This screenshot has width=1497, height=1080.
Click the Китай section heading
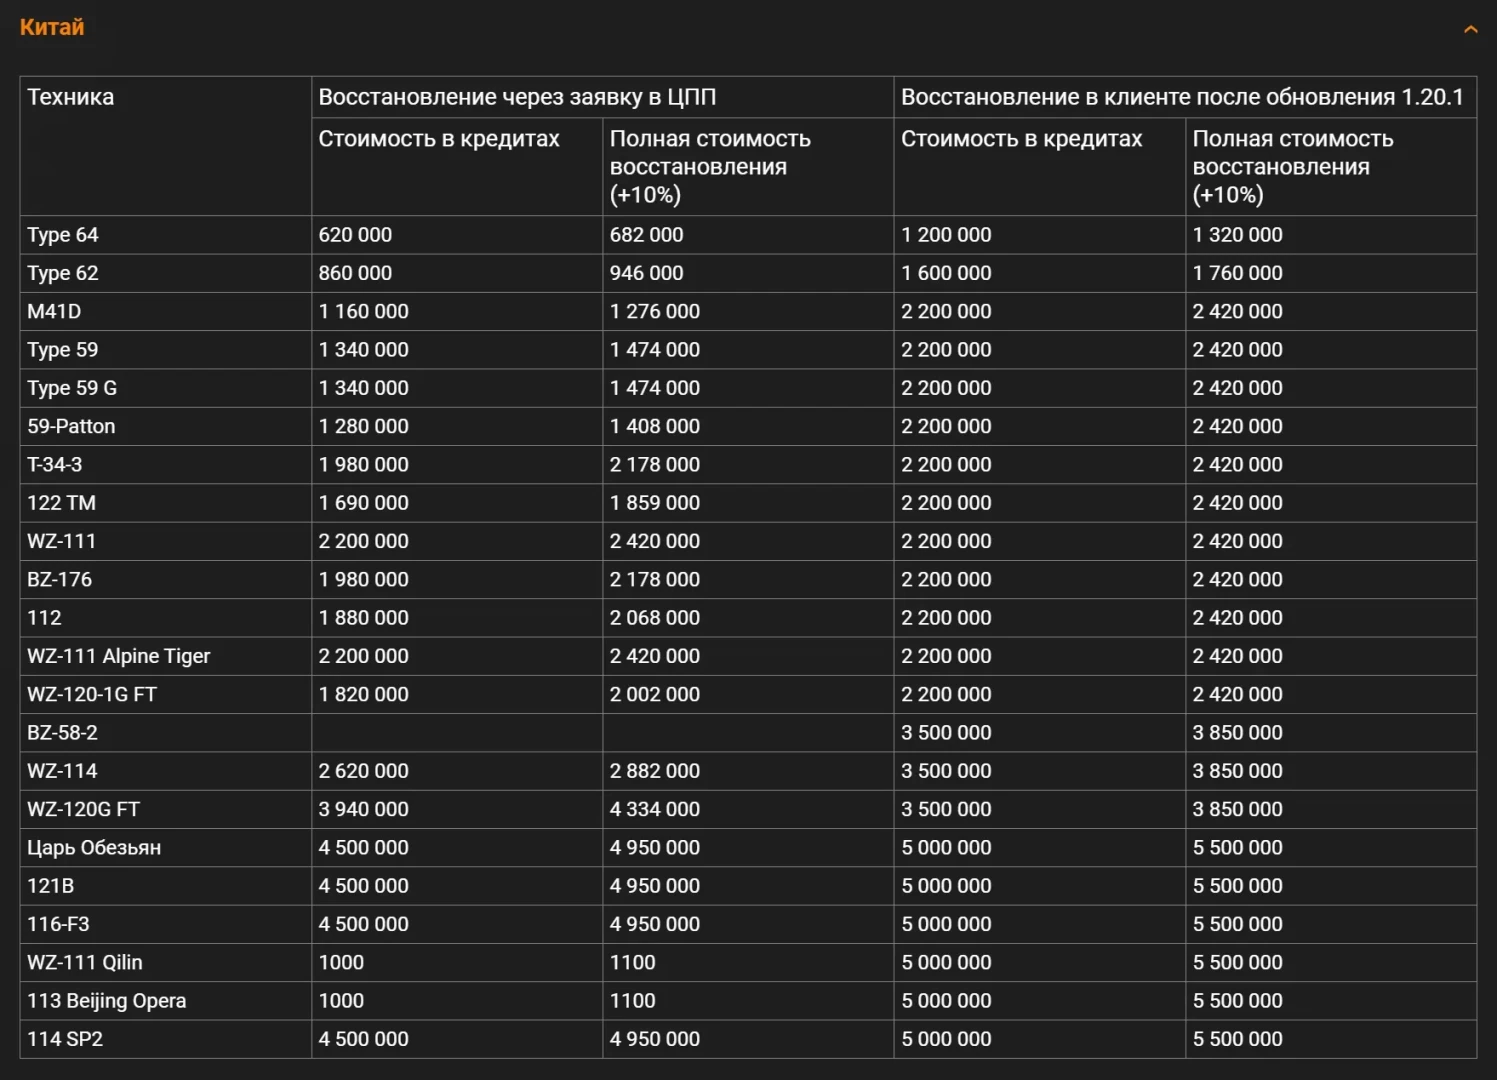52,27
